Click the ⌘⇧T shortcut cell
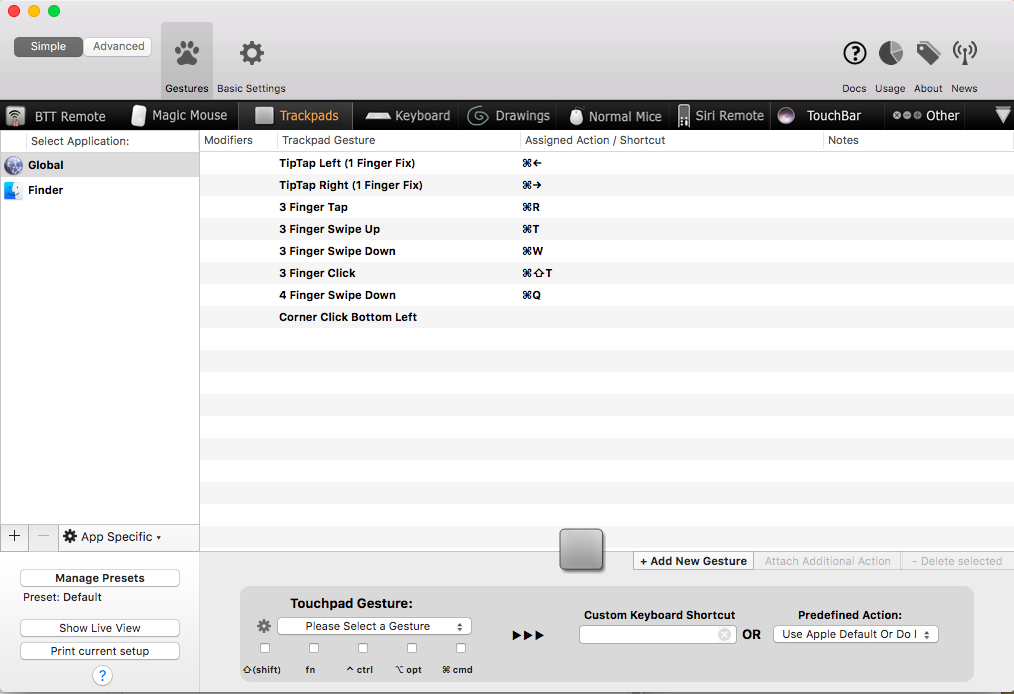1014x694 pixels. click(x=537, y=273)
